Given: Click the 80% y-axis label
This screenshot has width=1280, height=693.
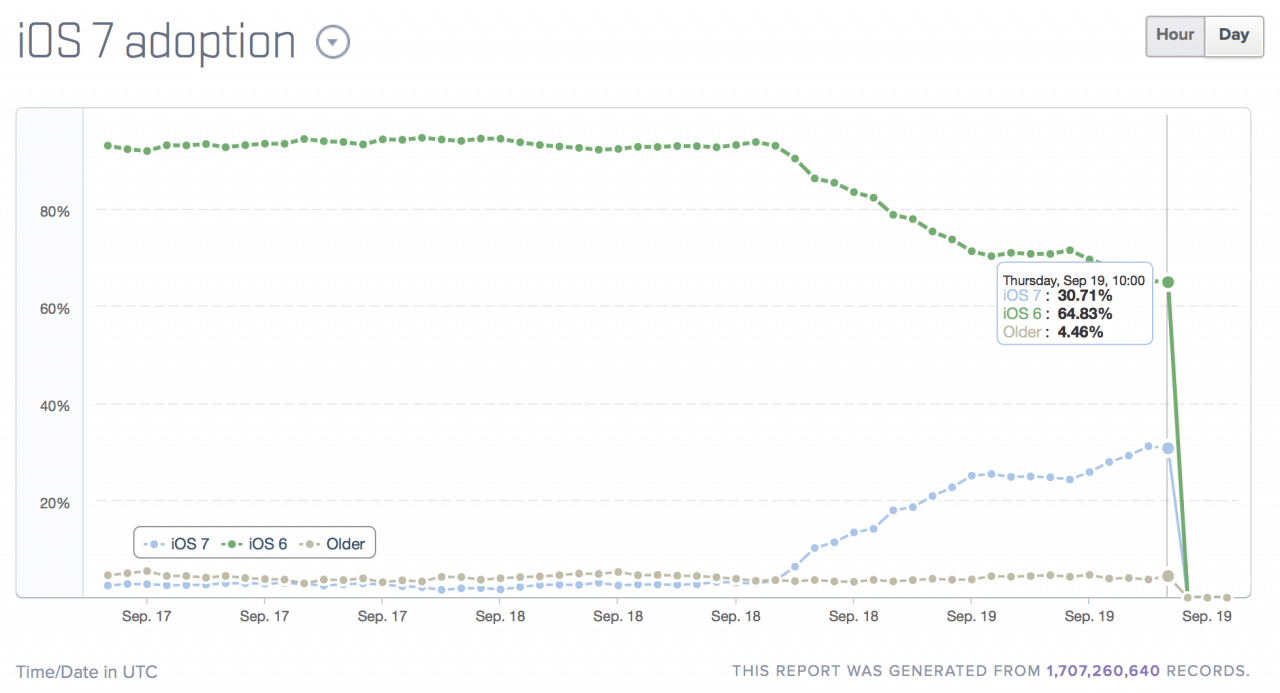Looking at the screenshot, I should (x=55, y=211).
